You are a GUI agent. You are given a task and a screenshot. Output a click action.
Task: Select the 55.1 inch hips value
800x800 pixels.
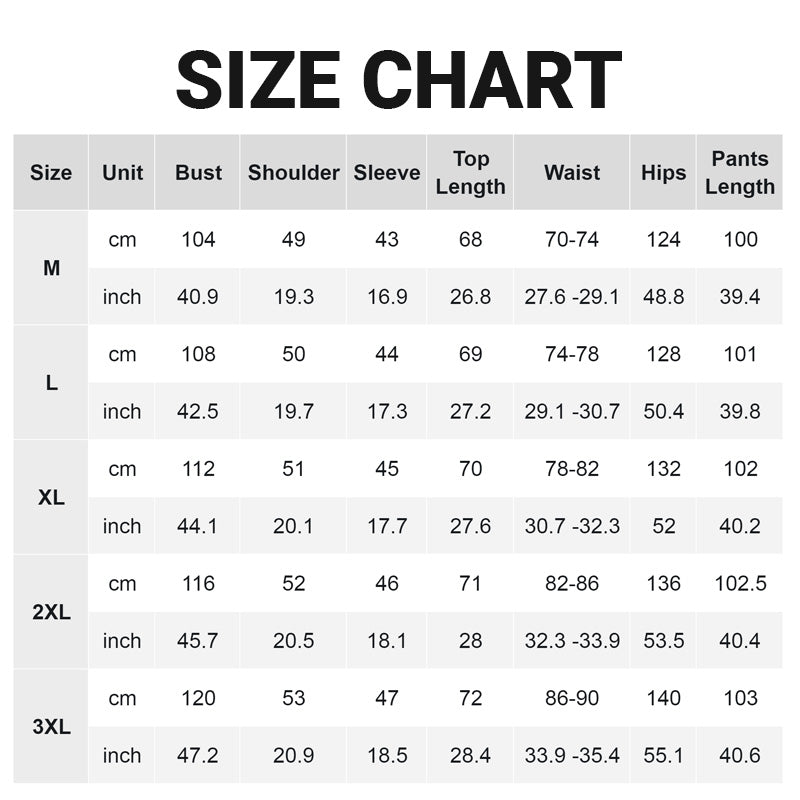click(x=664, y=755)
